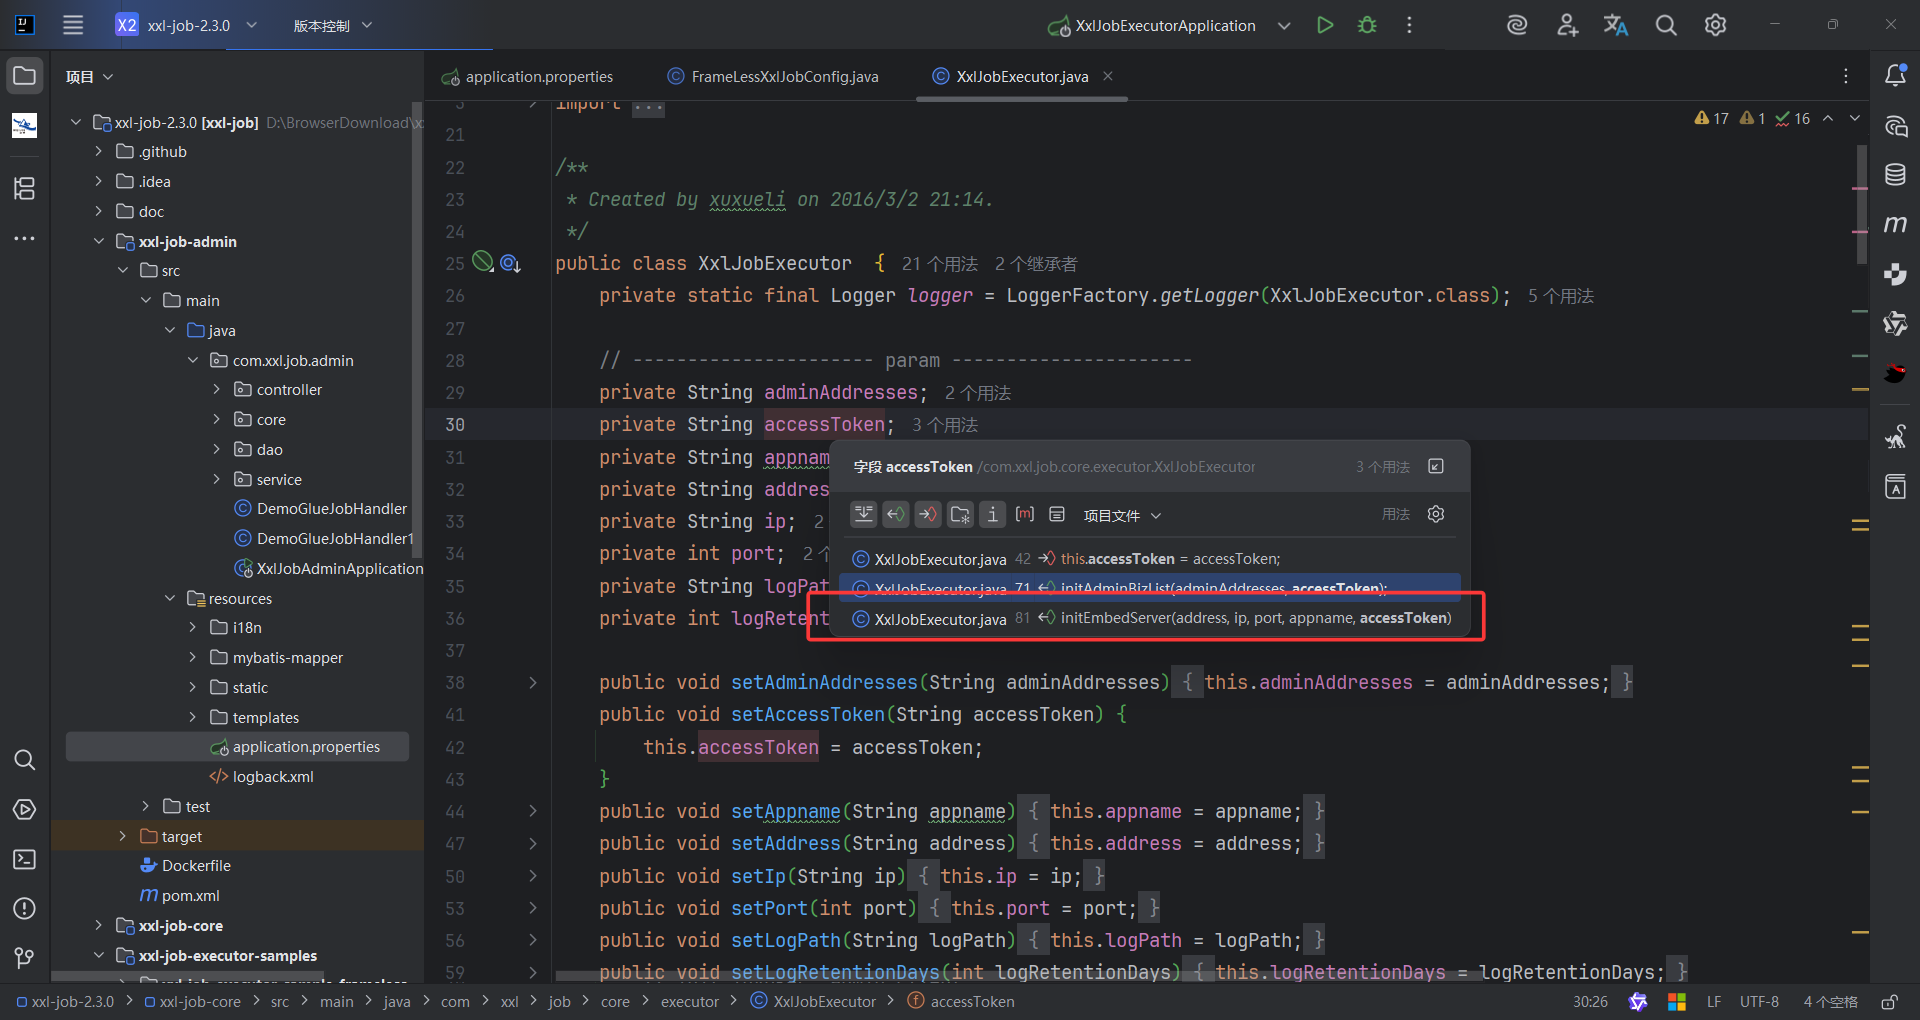
Task: Switch to application.properties tab
Action: 527,77
